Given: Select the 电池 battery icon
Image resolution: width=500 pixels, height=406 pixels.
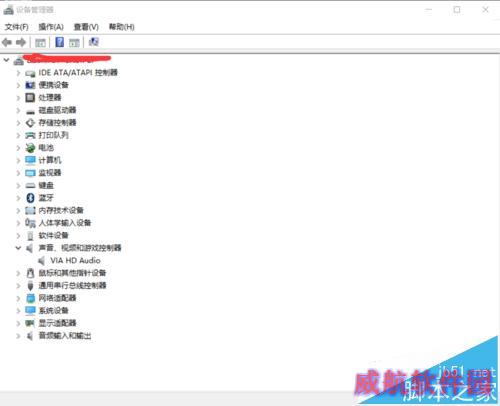Looking at the screenshot, I should point(30,147).
